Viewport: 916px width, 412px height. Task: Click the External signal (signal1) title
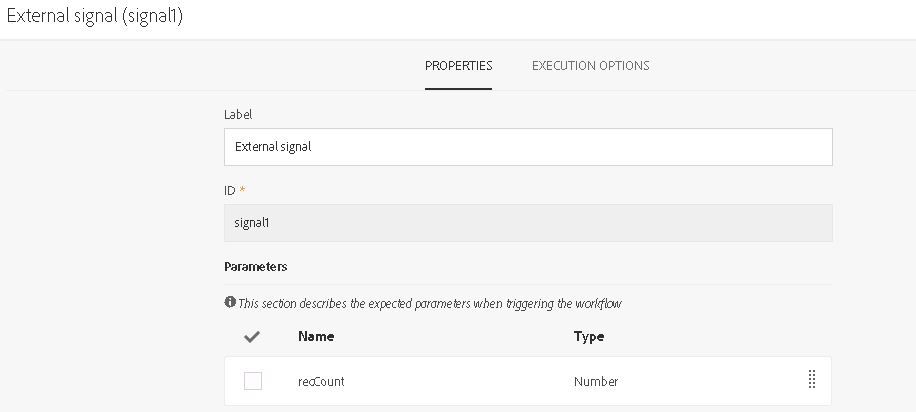95,17
